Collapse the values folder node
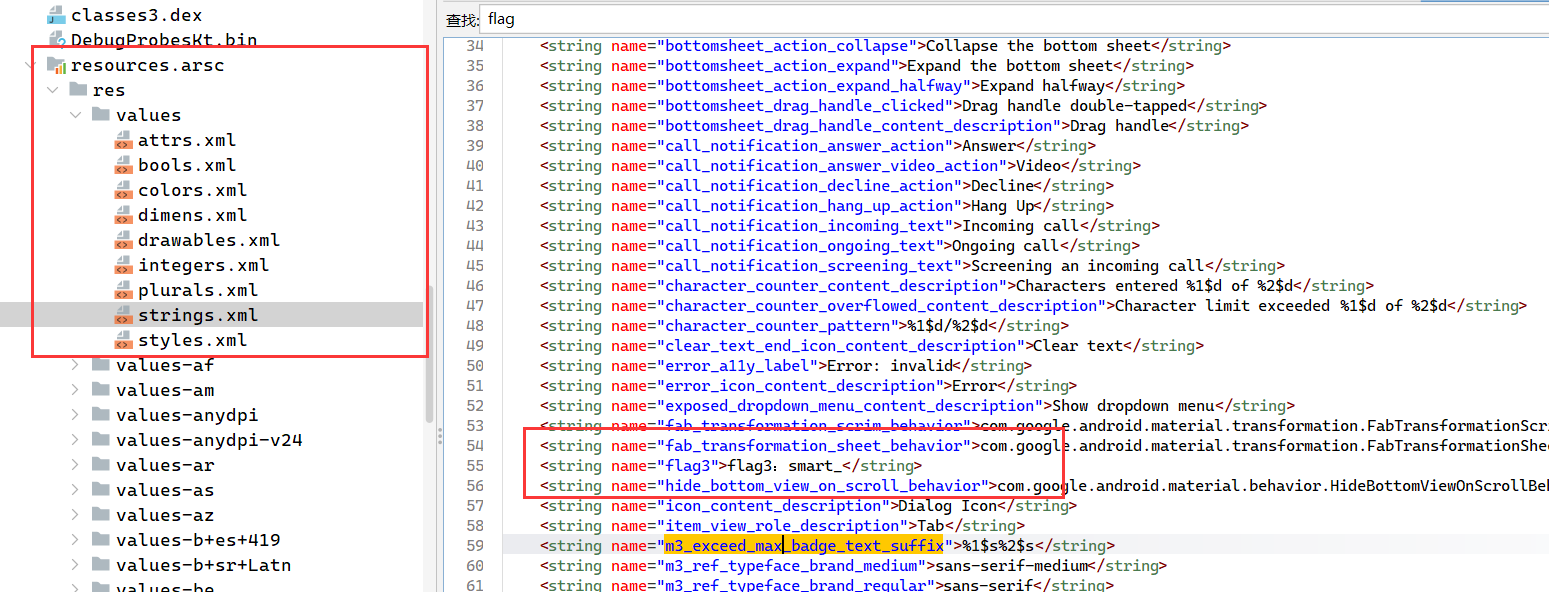 pos(75,115)
